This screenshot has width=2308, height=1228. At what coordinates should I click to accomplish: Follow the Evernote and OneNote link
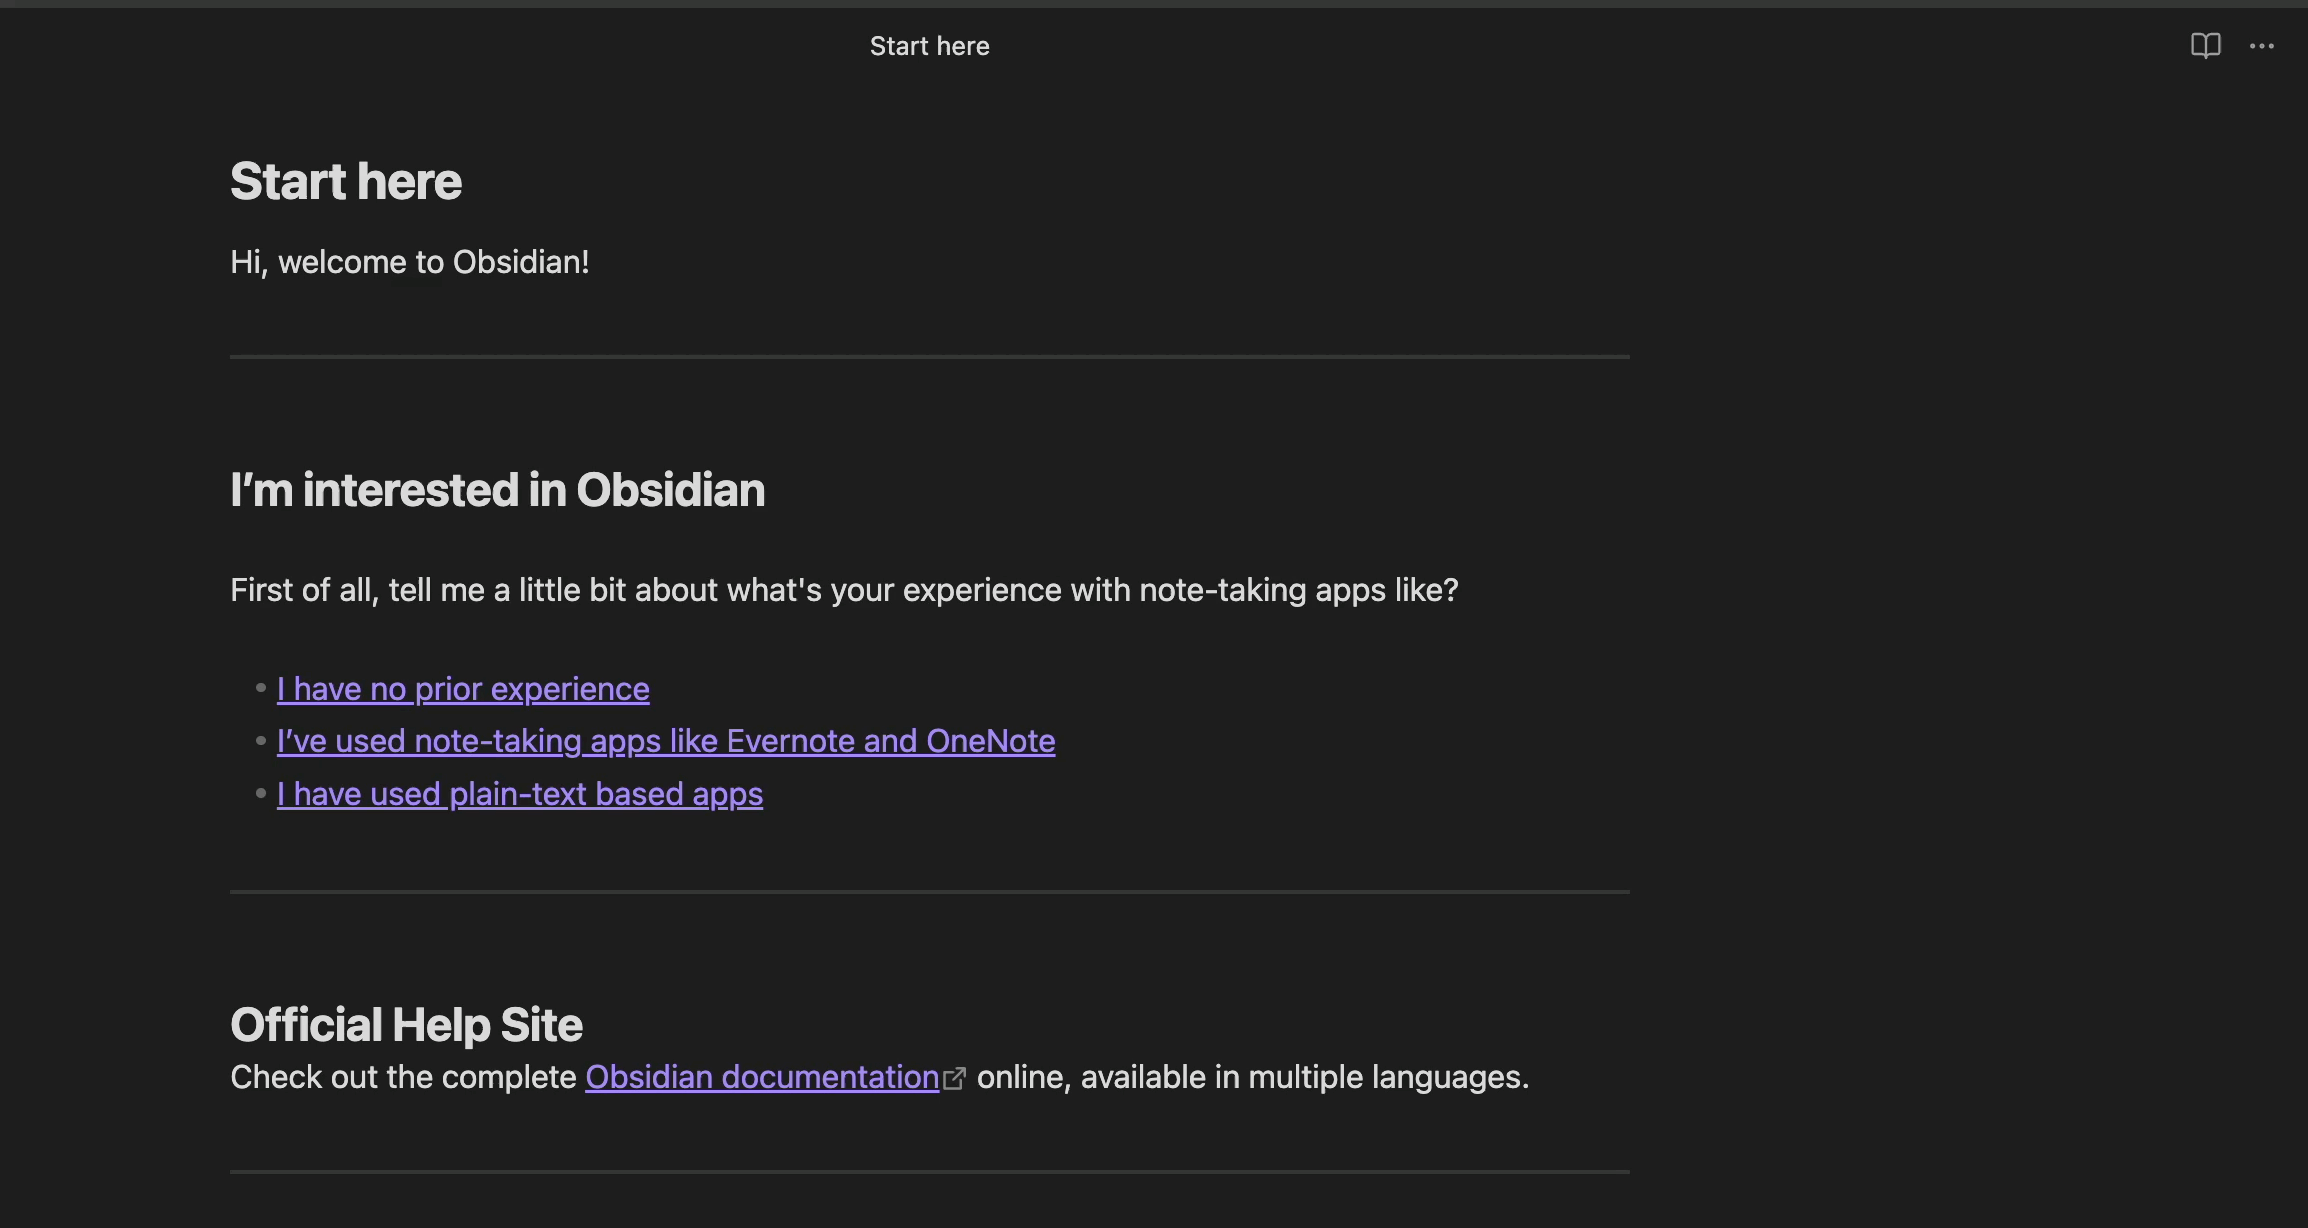click(666, 741)
